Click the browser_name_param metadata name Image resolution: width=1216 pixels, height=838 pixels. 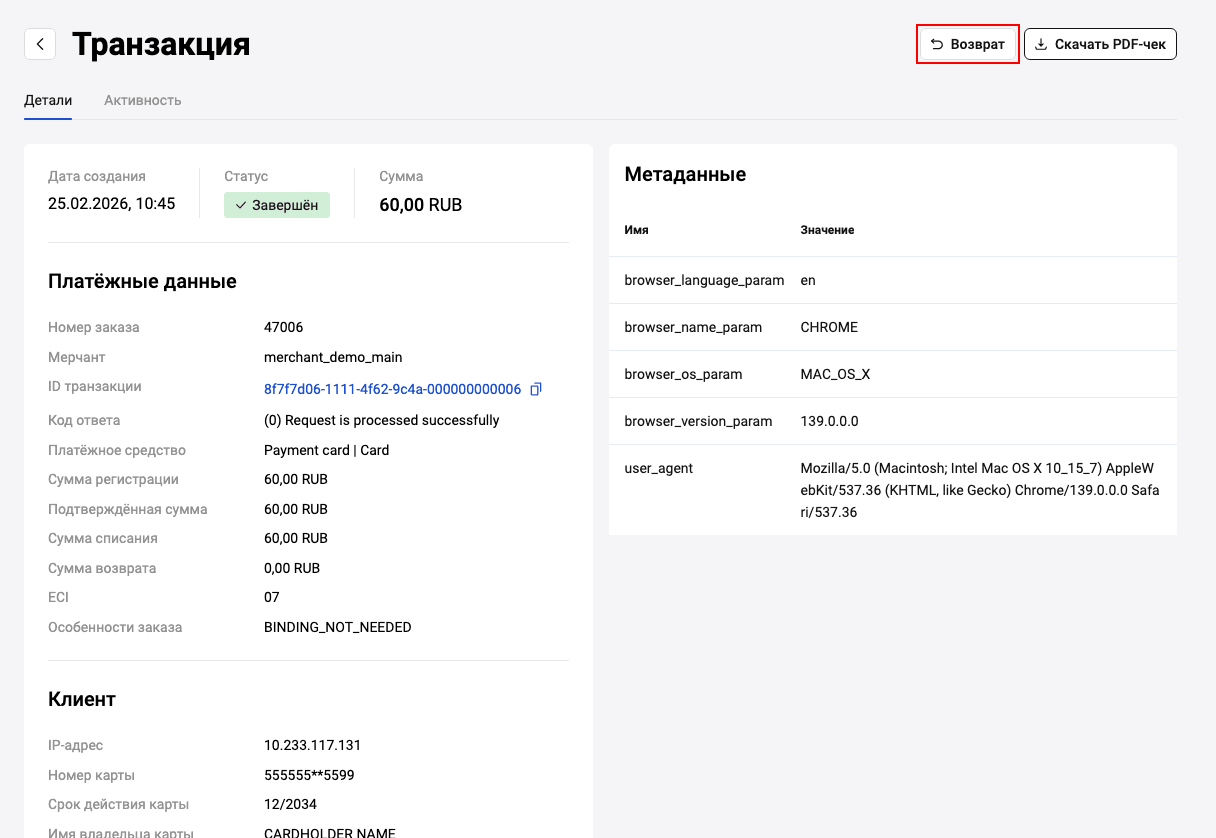(x=693, y=327)
